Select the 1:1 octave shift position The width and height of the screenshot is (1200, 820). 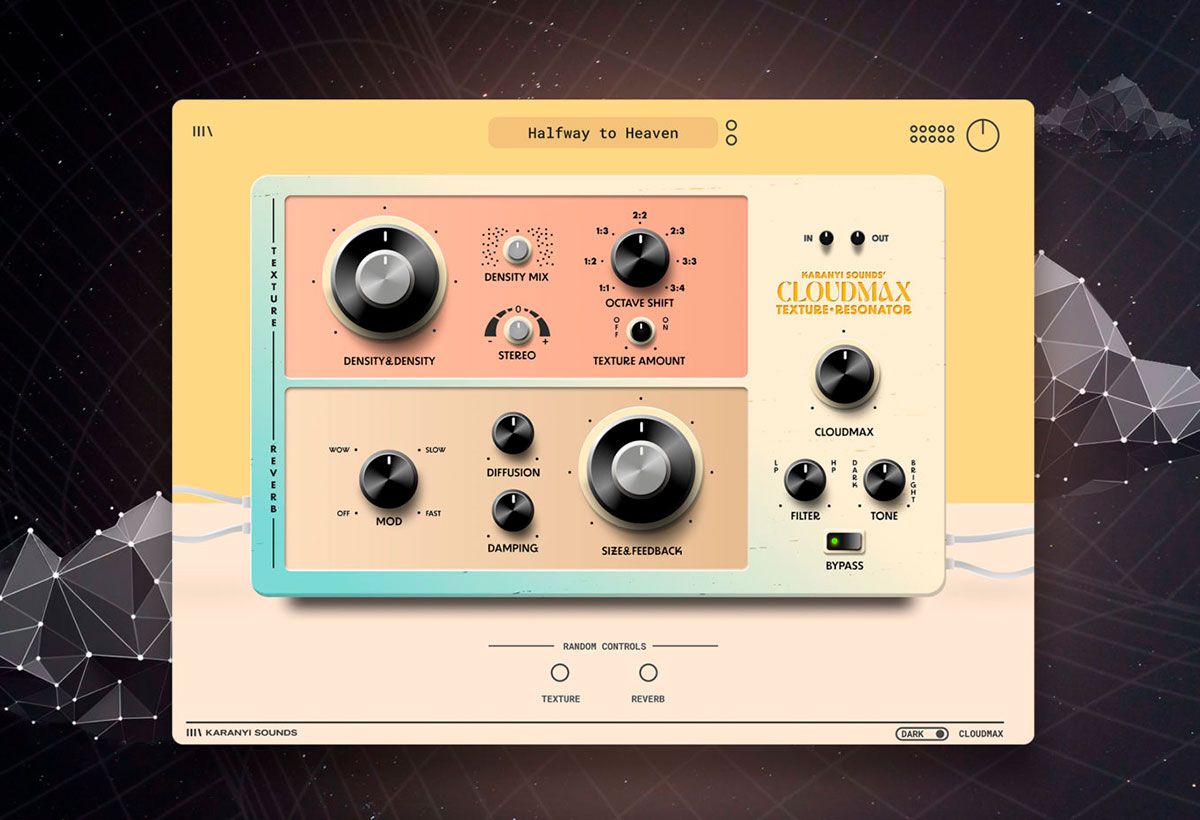tap(603, 288)
